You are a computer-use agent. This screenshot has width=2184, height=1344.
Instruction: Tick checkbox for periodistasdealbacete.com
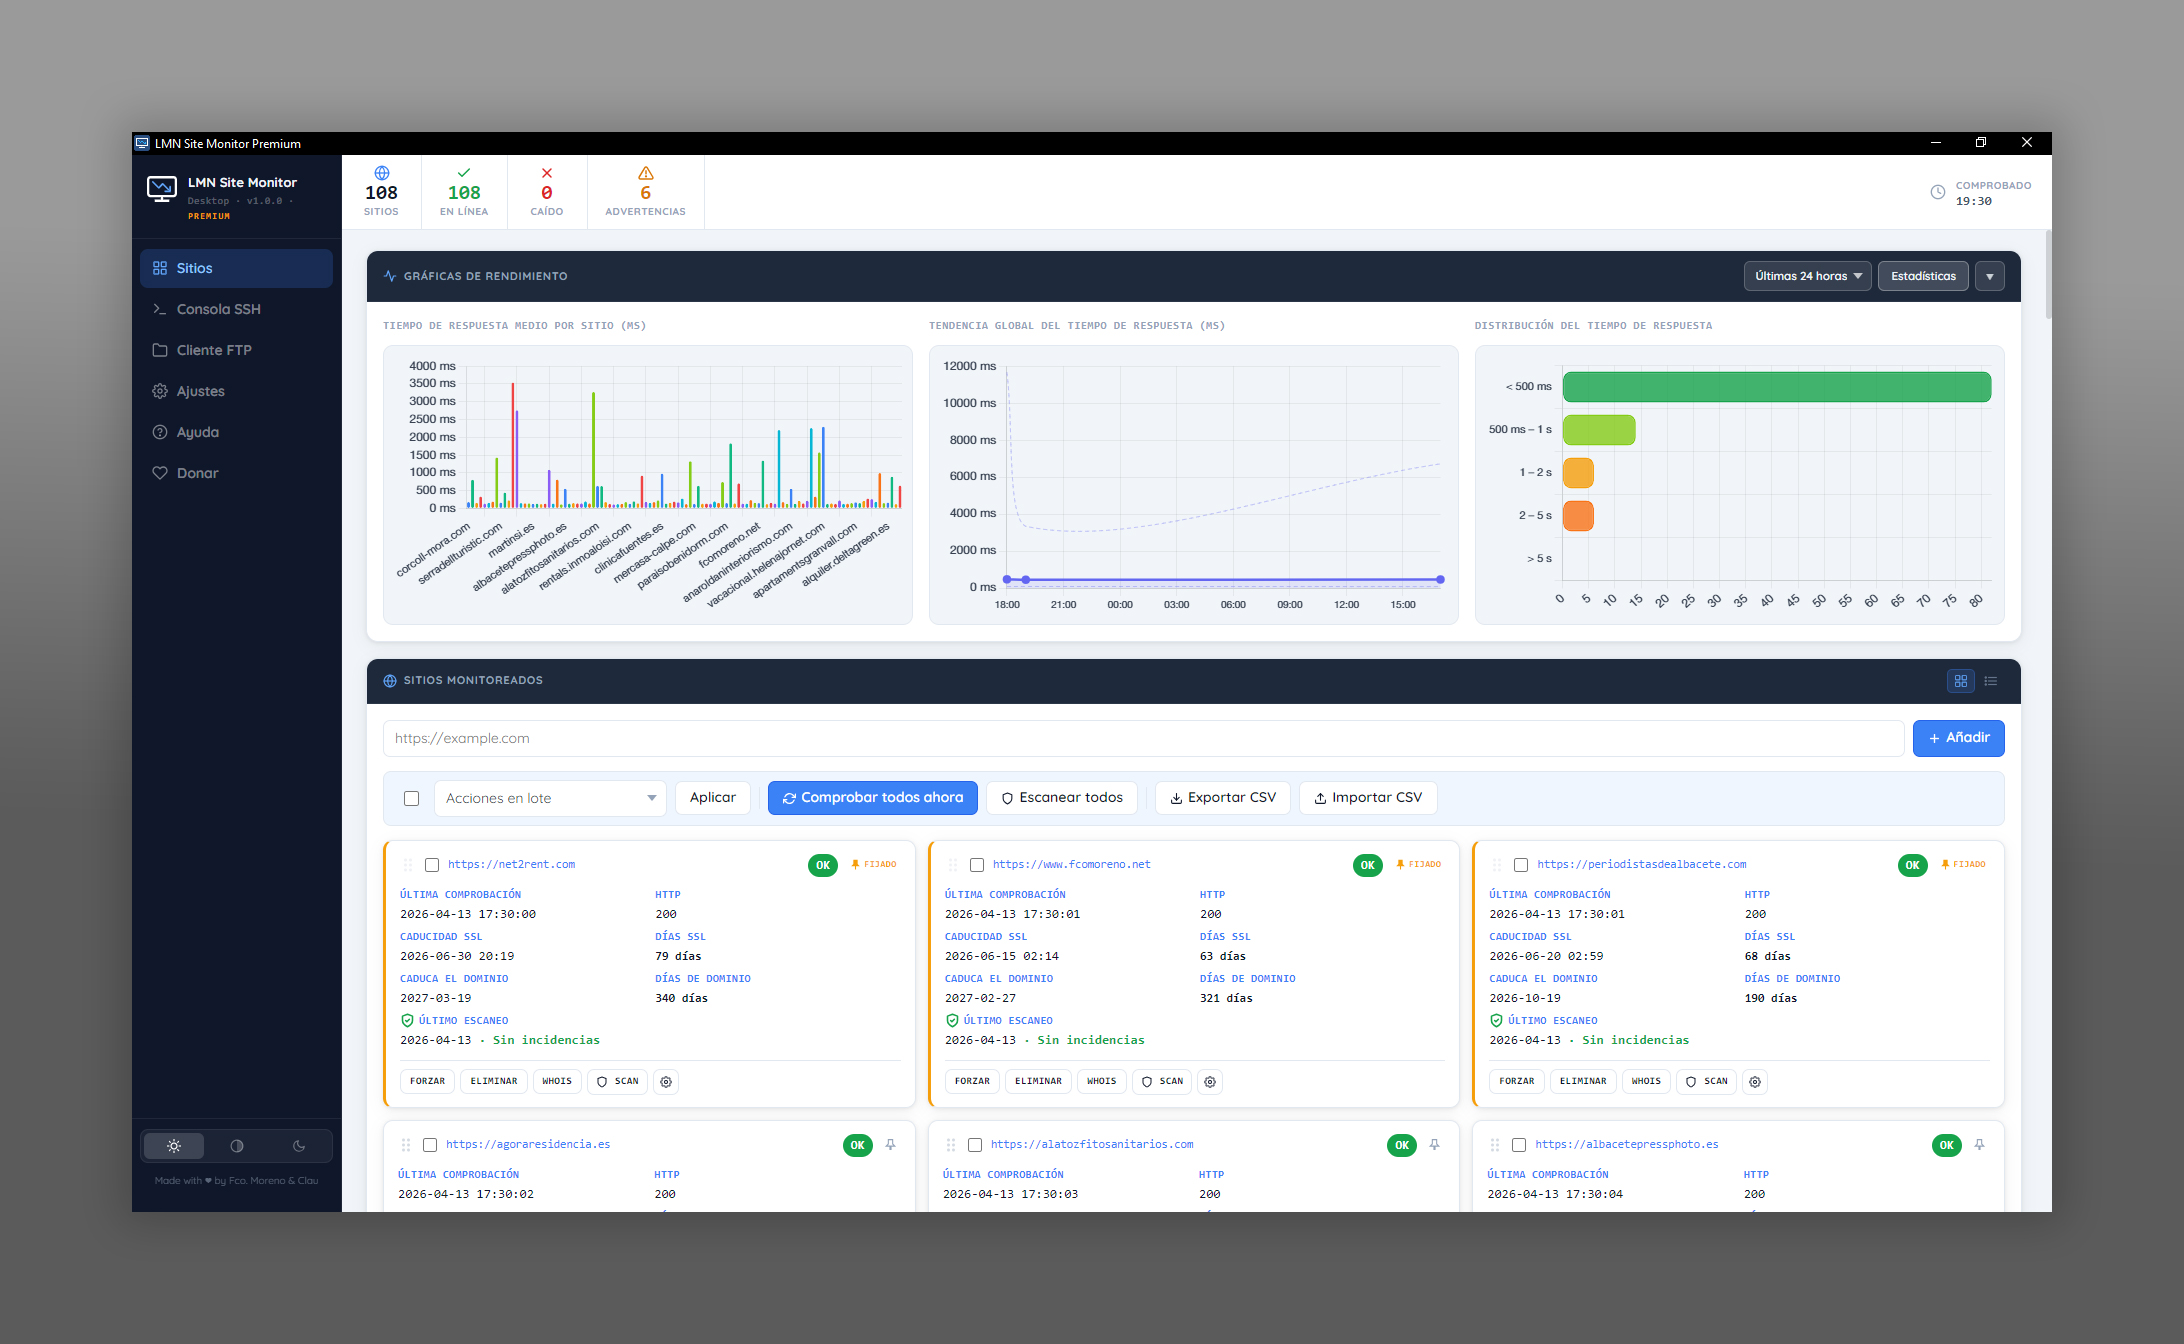1521,865
